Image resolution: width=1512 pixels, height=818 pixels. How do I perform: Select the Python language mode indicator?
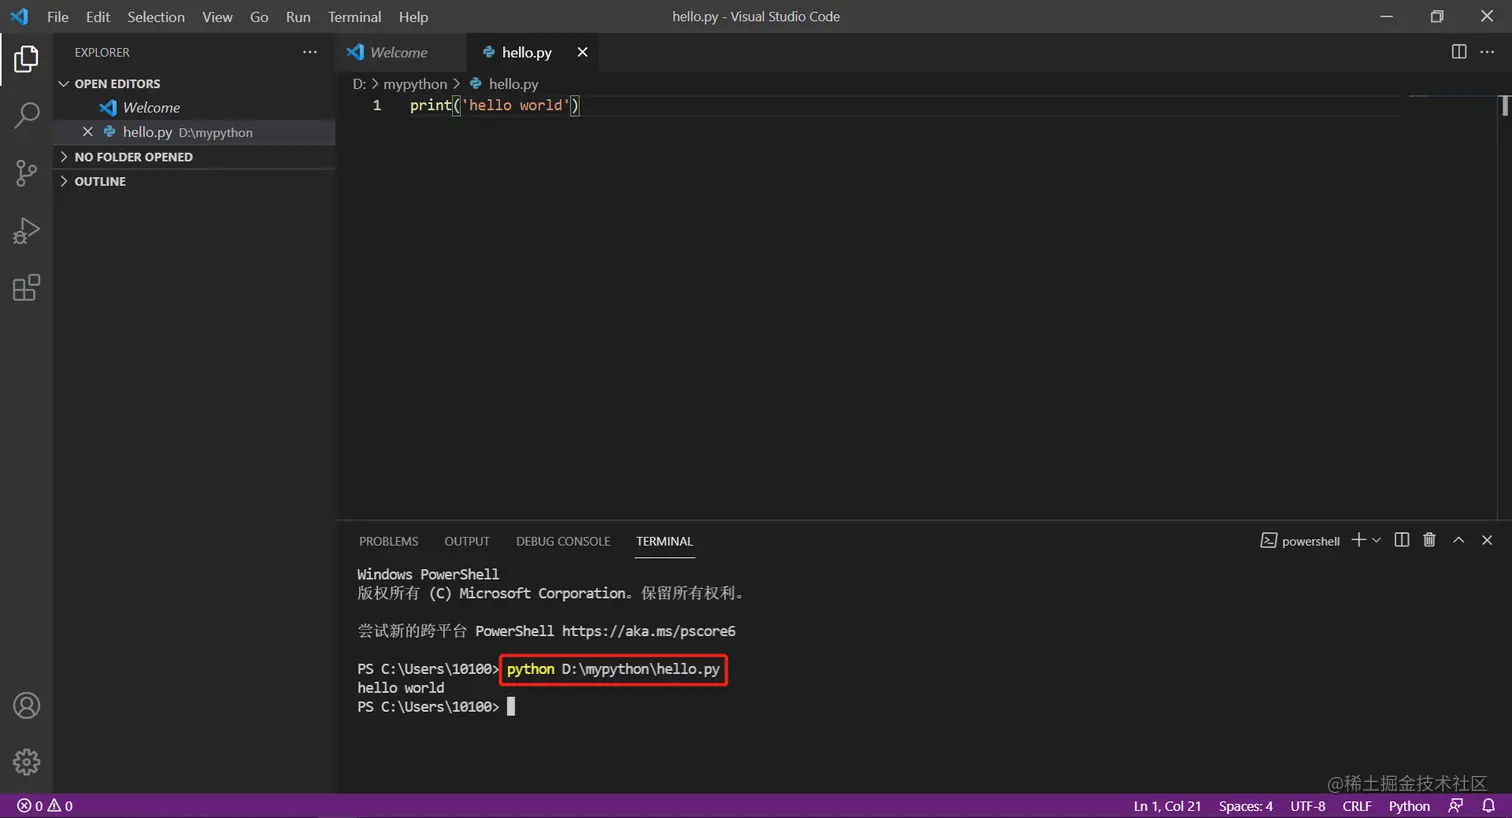click(1409, 805)
